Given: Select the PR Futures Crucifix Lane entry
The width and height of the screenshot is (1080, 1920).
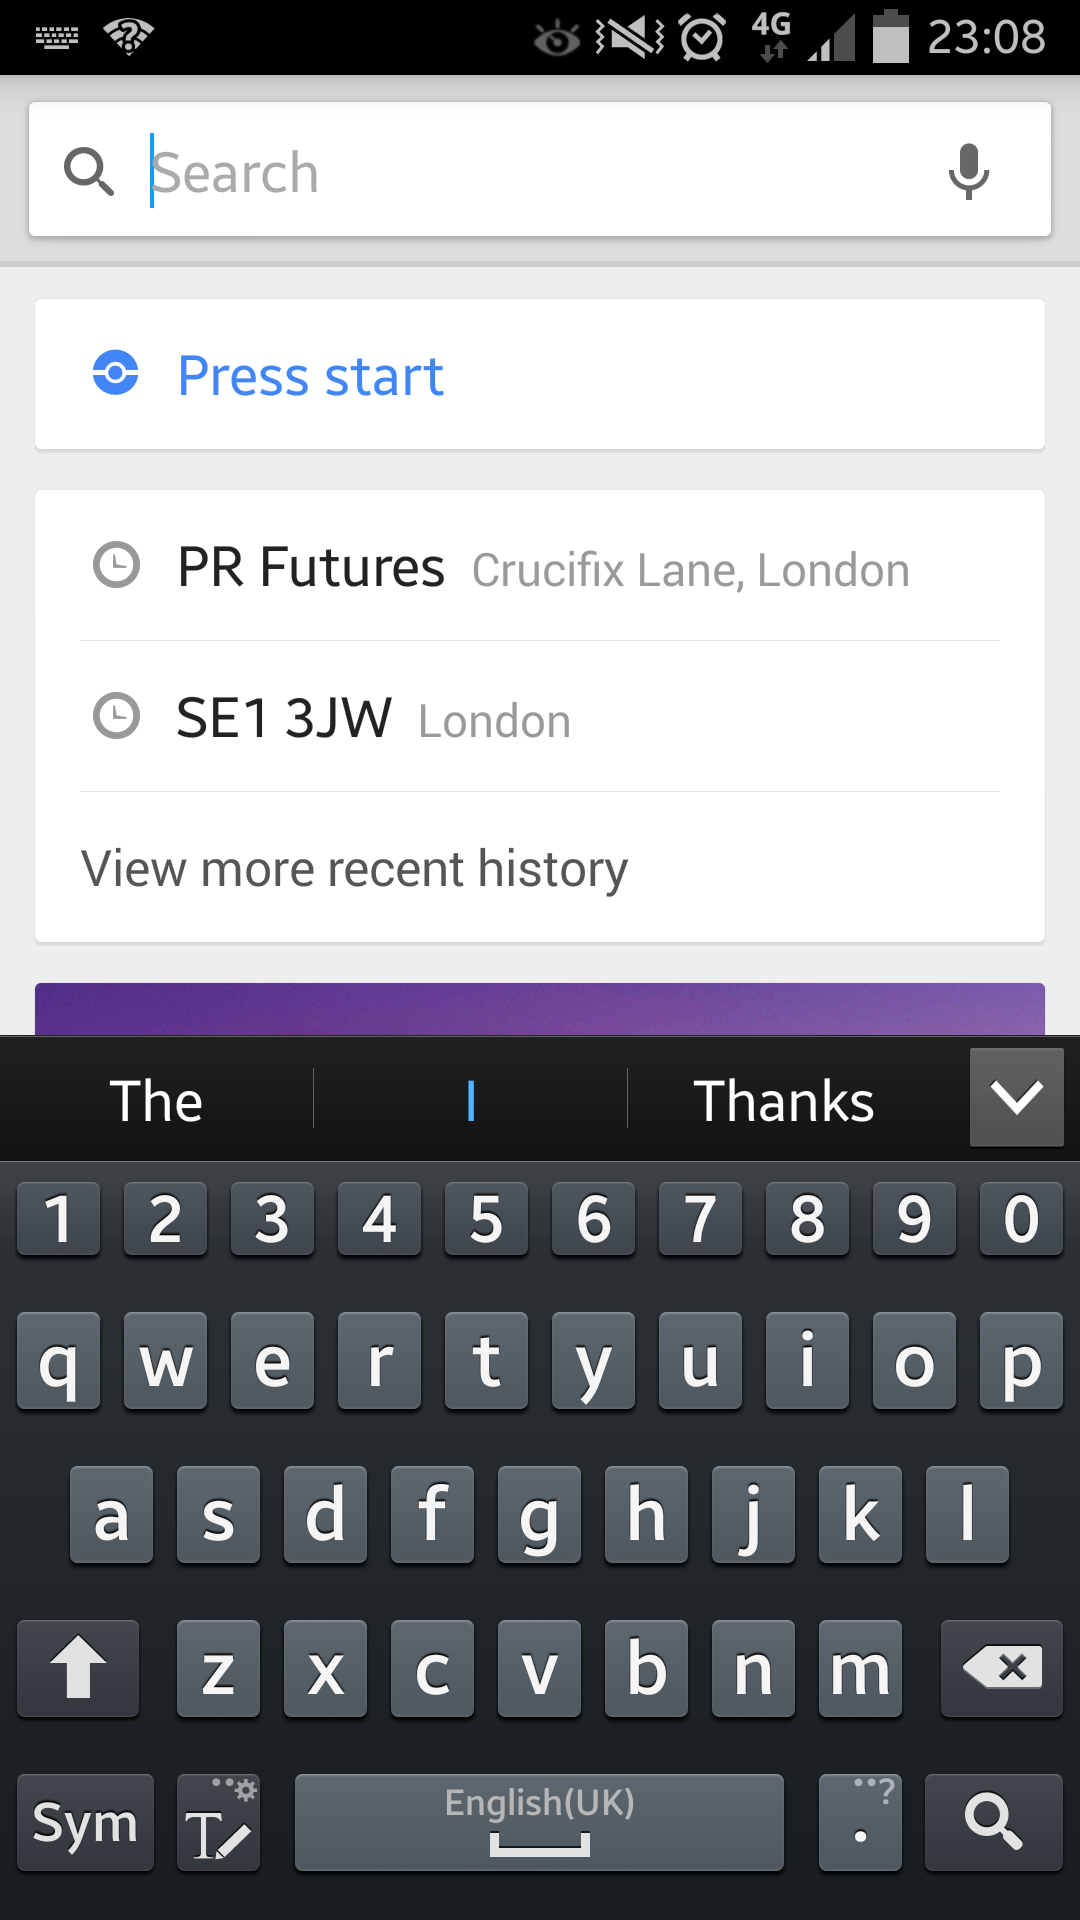Looking at the screenshot, I should tap(542, 568).
